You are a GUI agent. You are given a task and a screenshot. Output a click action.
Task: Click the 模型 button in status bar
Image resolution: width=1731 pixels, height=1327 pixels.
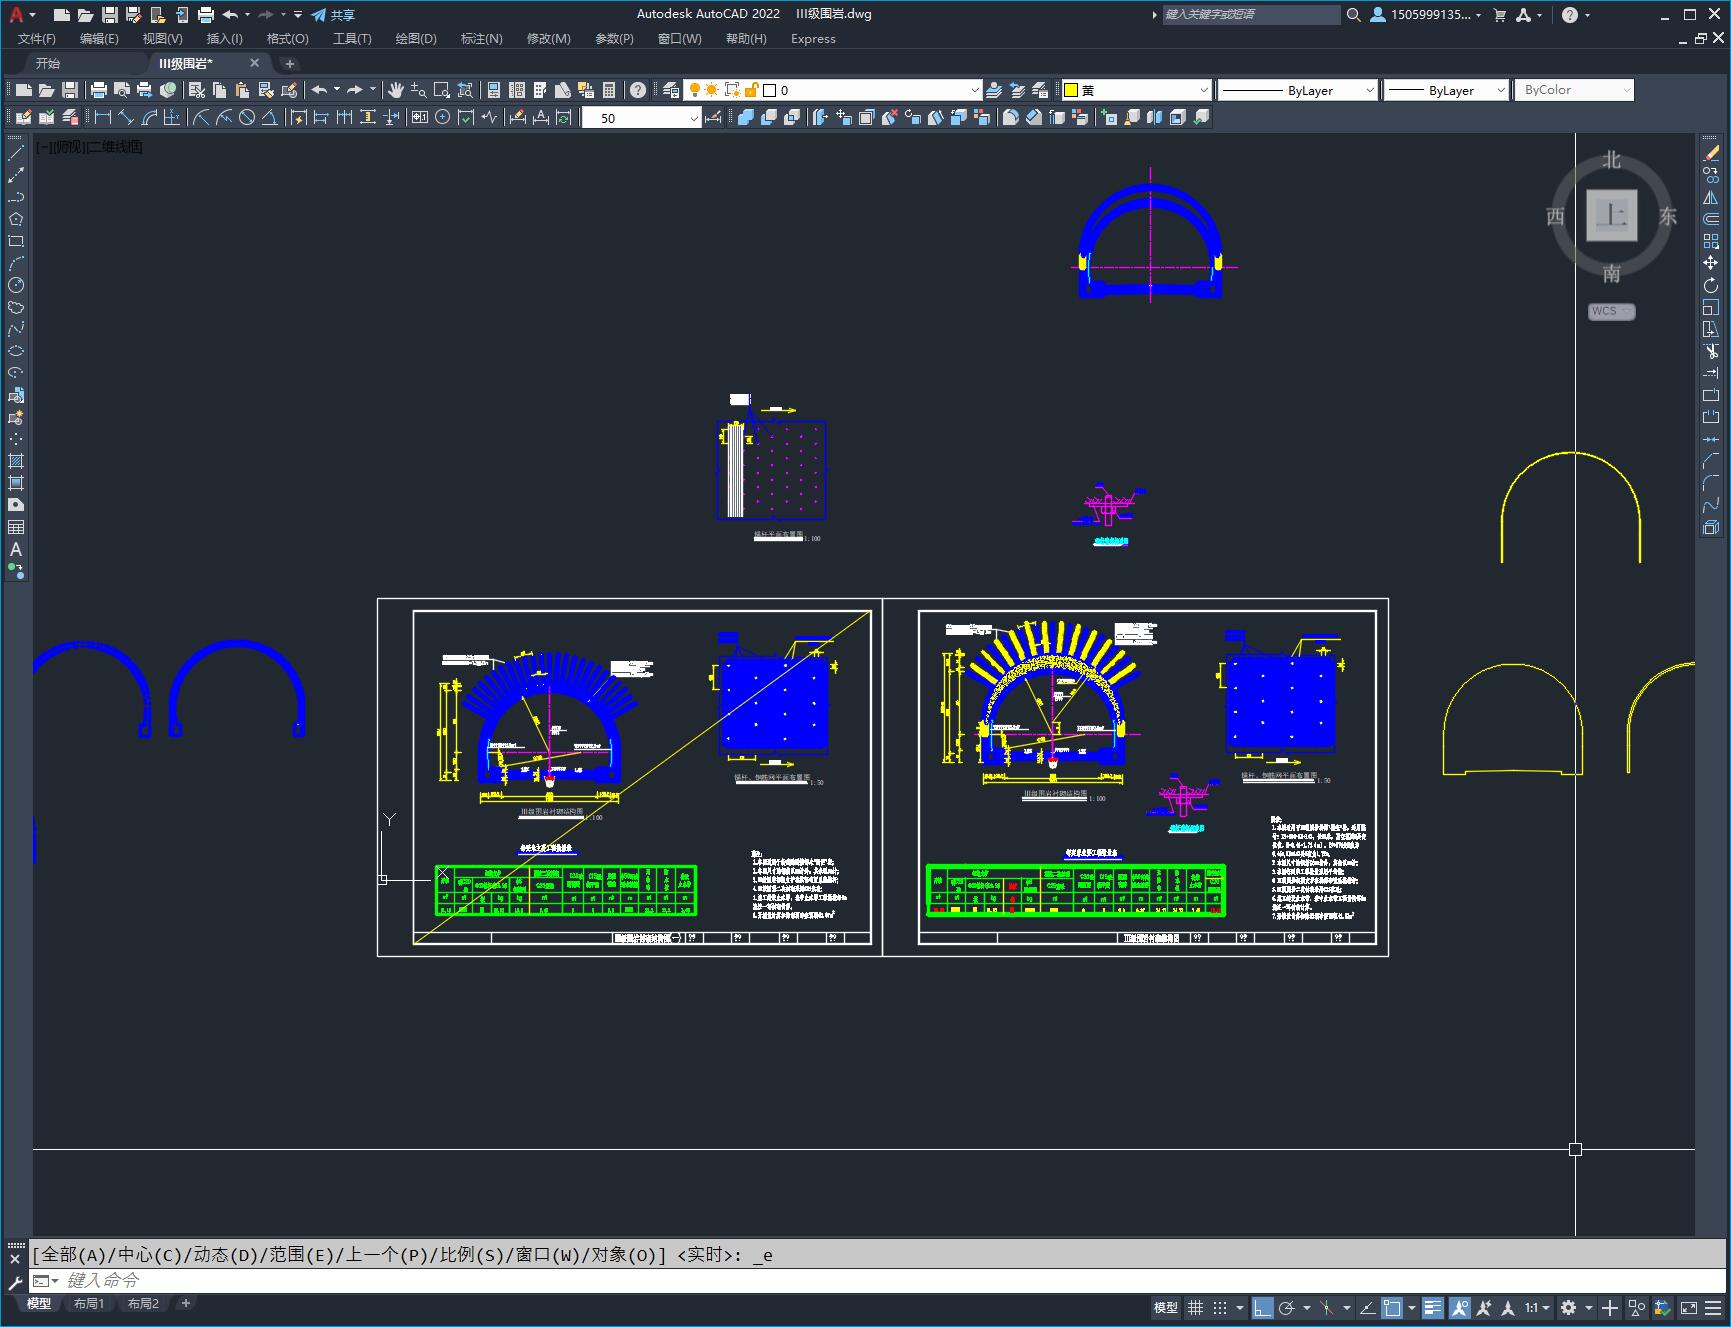(1166, 1307)
